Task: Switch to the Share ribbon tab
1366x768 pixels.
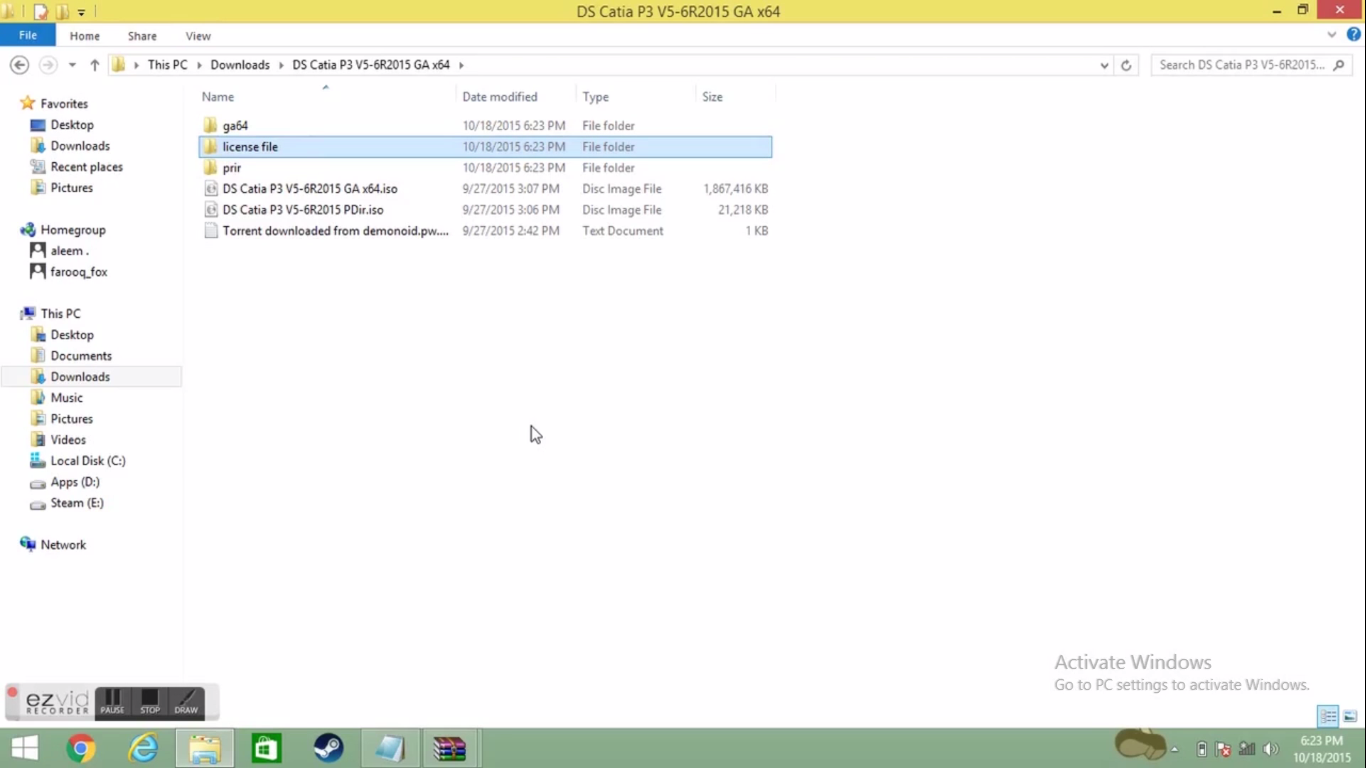Action: point(142,36)
